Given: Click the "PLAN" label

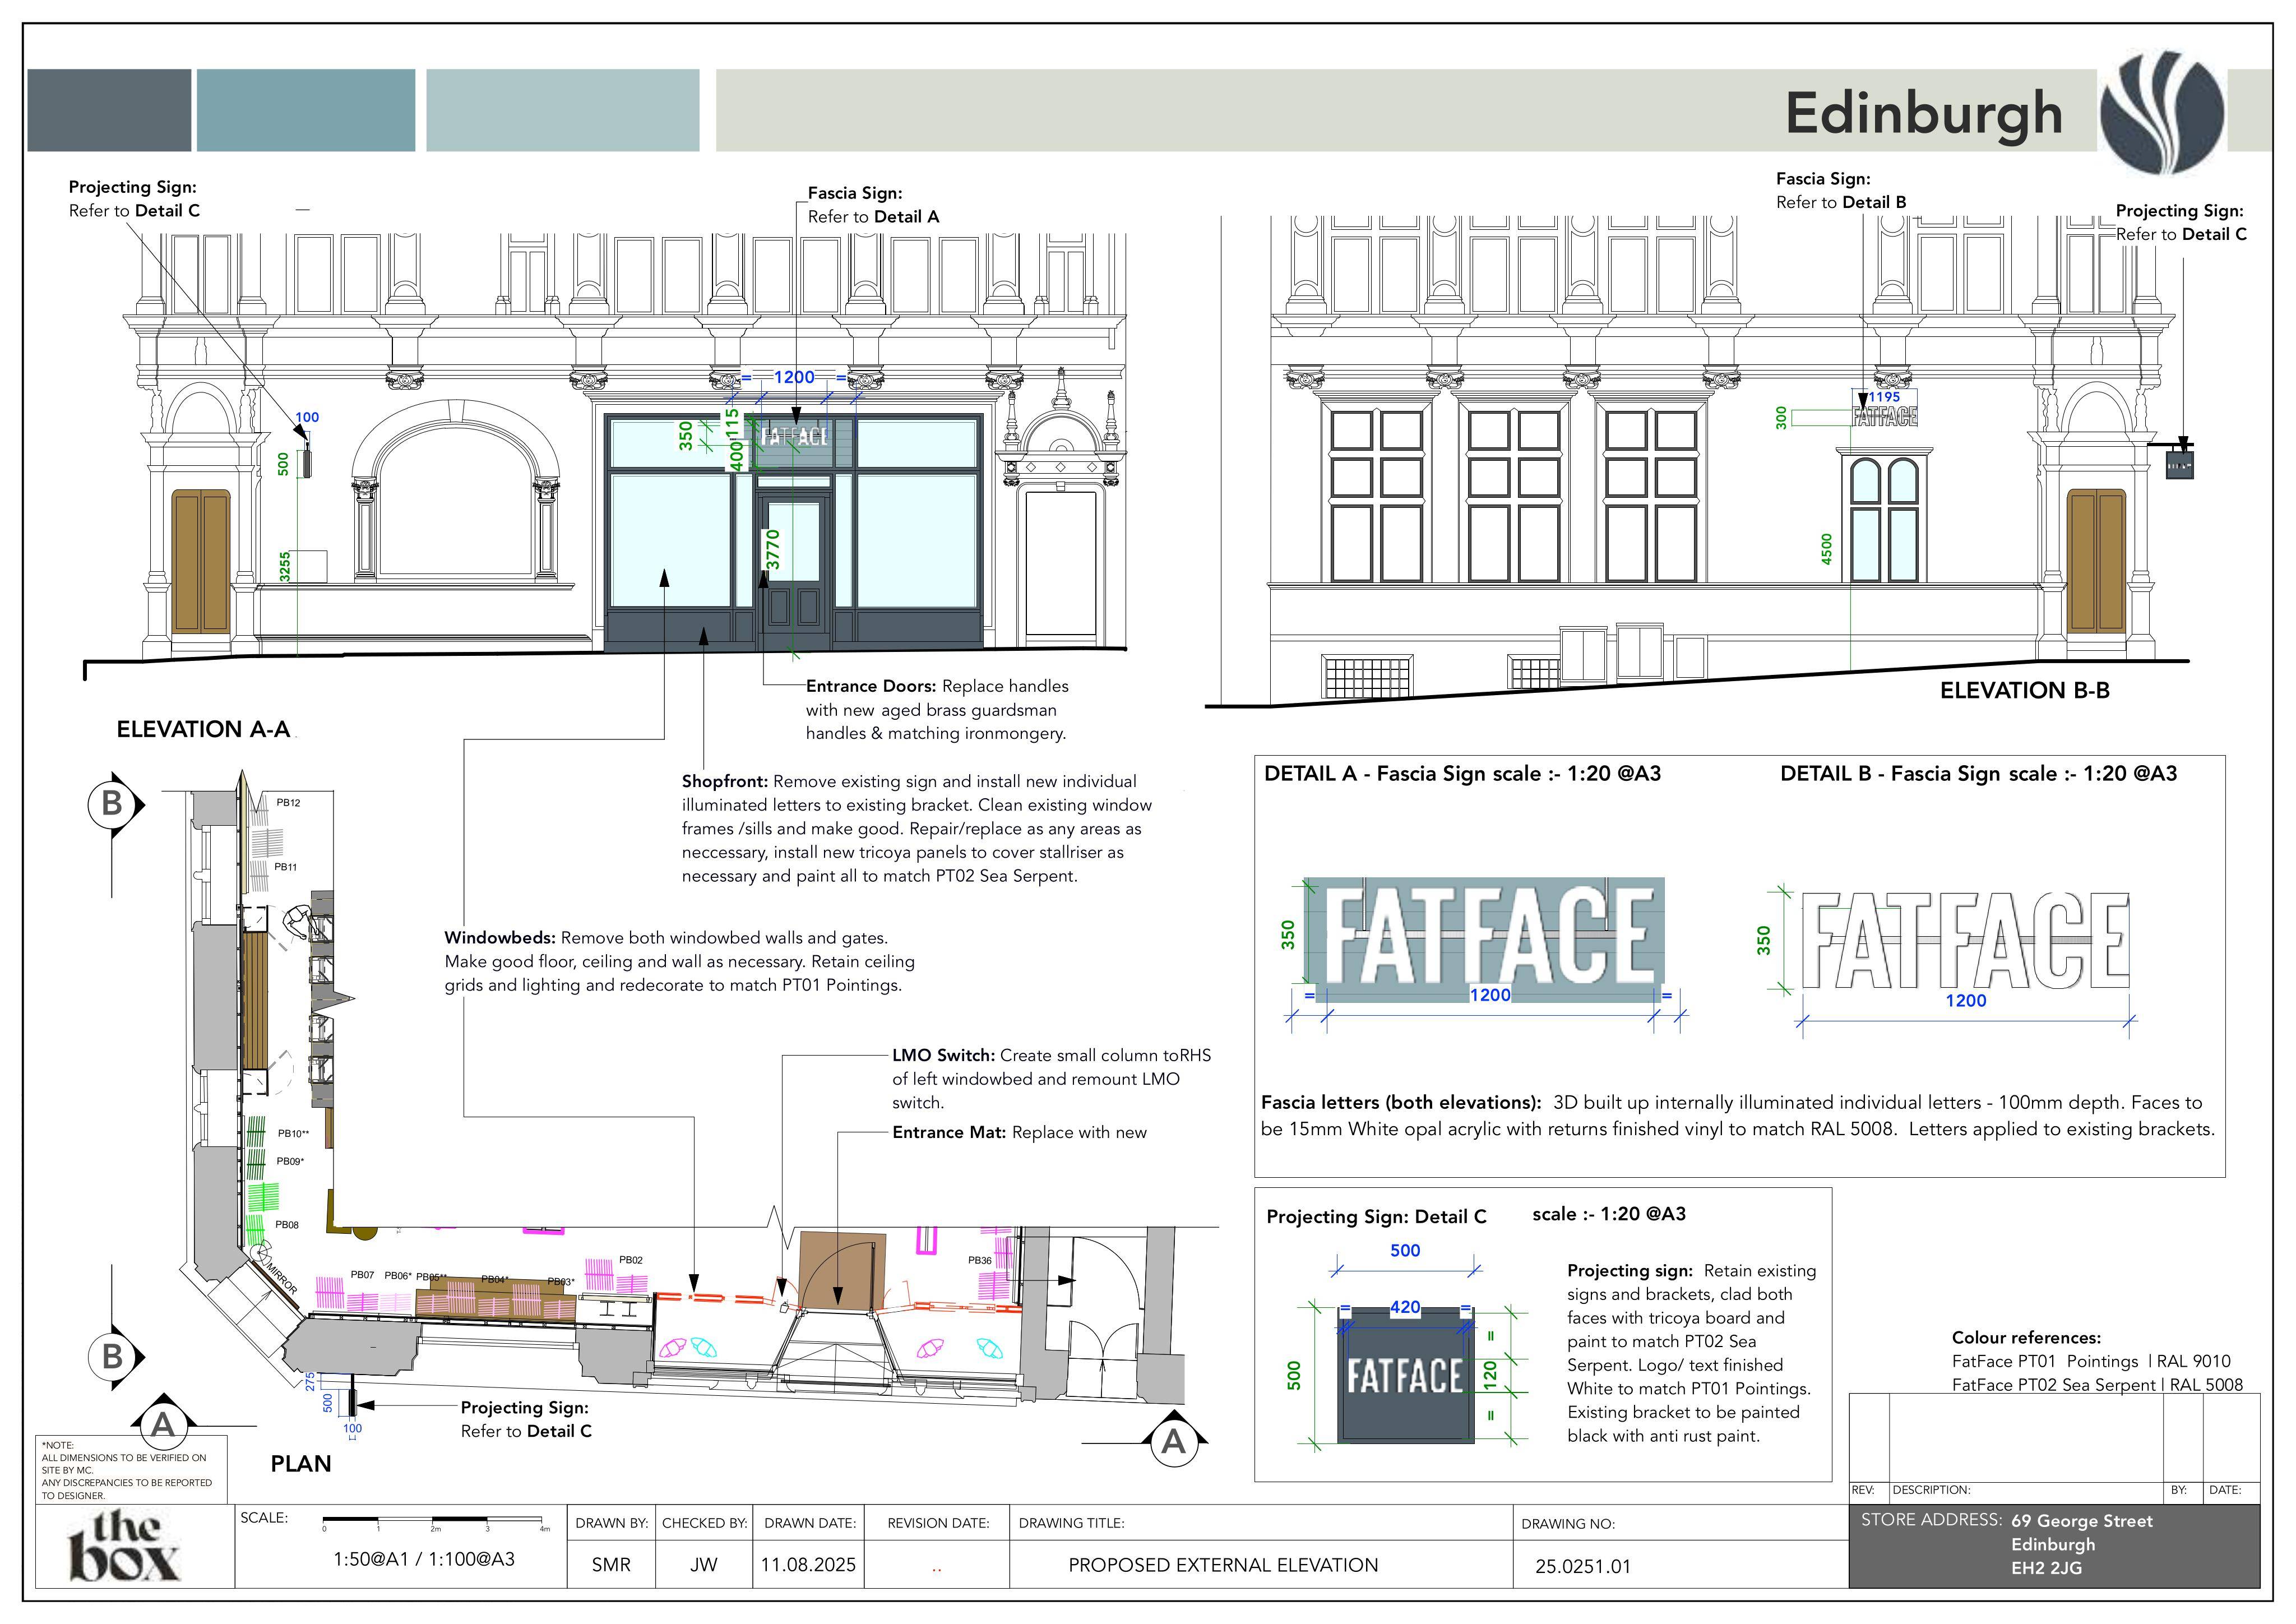Looking at the screenshot, I should pyautogui.click(x=301, y=1464).
